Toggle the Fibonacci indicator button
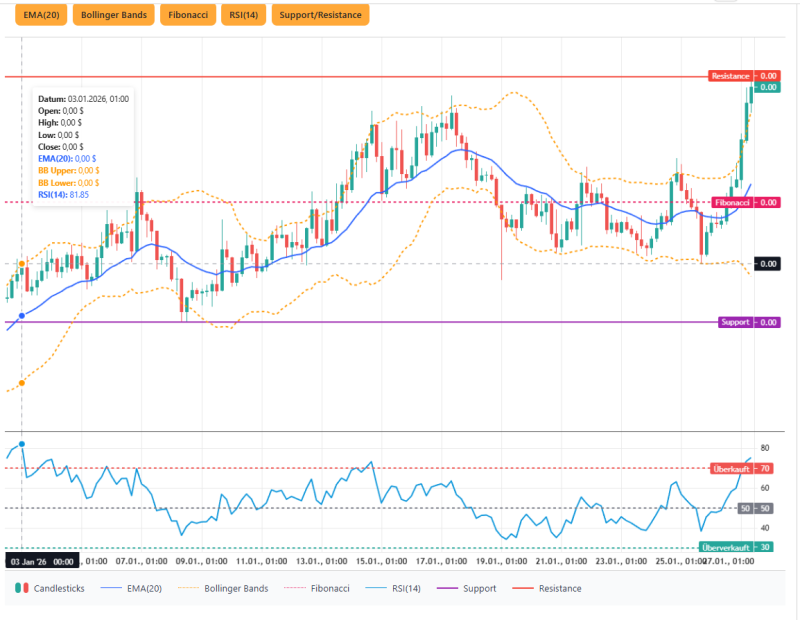Screen dimensions: 800x620 coord(189,15)
